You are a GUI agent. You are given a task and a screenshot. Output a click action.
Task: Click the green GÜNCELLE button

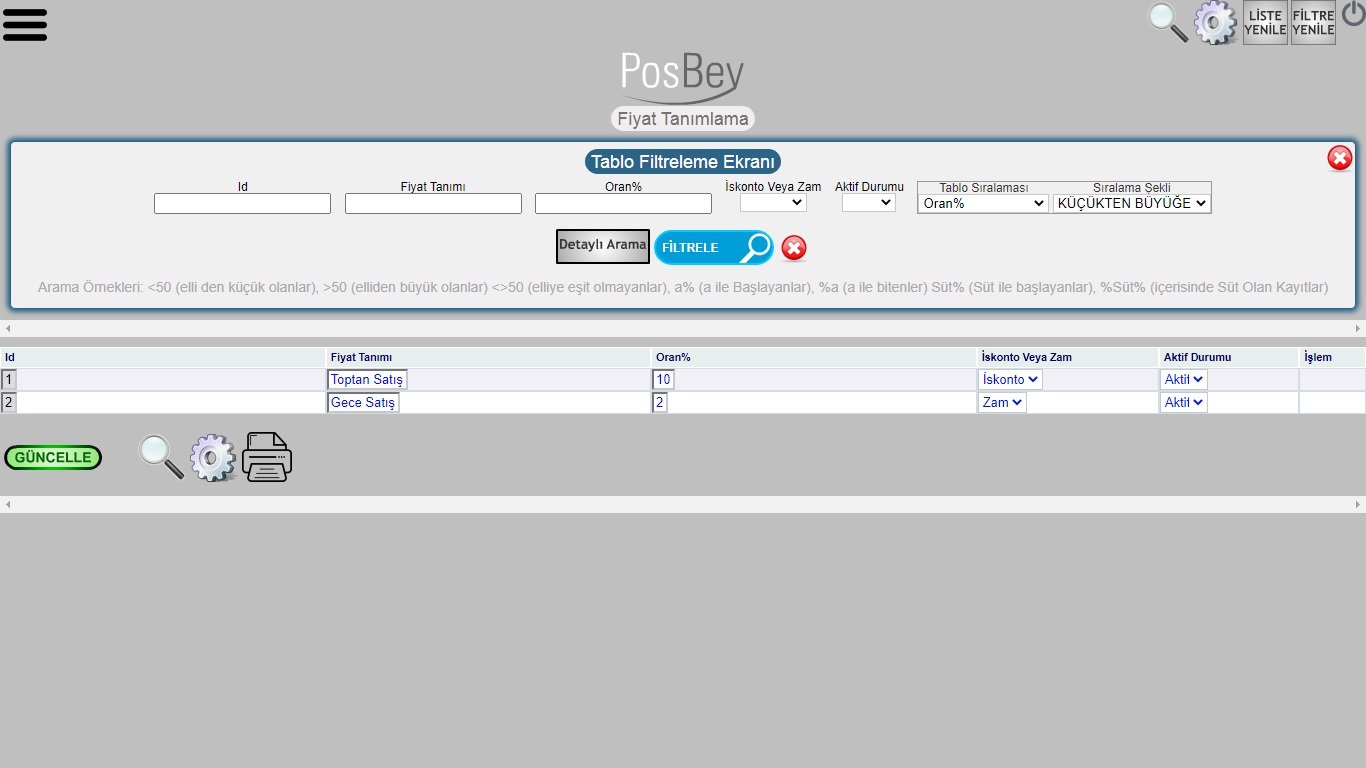(53, 458)
